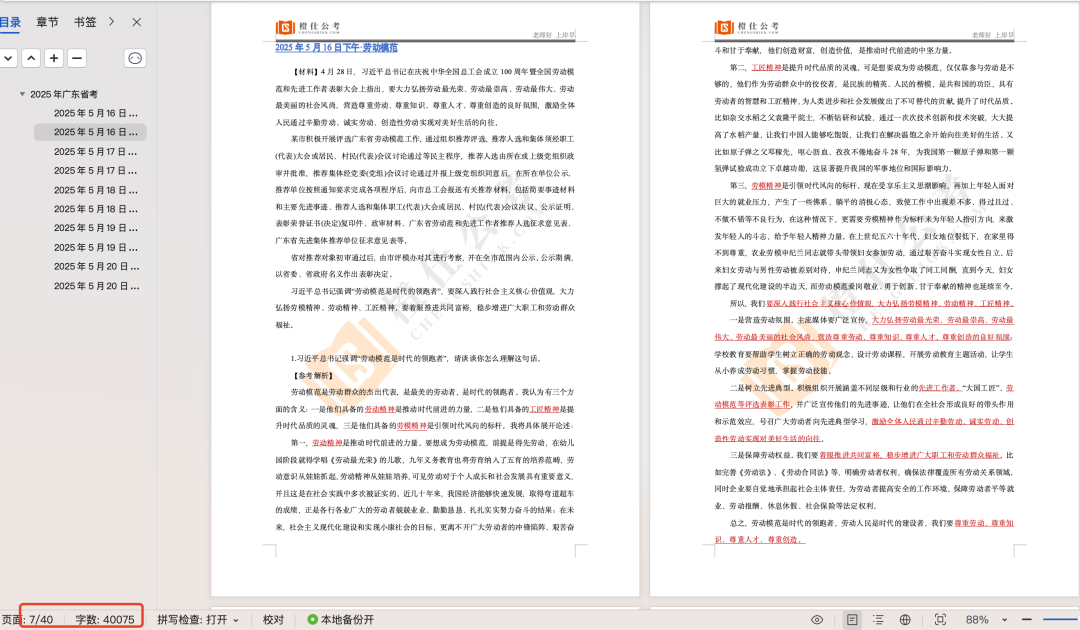Switch to the 章节 tab
Viewport: 1080px width, 630px height.
[47, 22]
